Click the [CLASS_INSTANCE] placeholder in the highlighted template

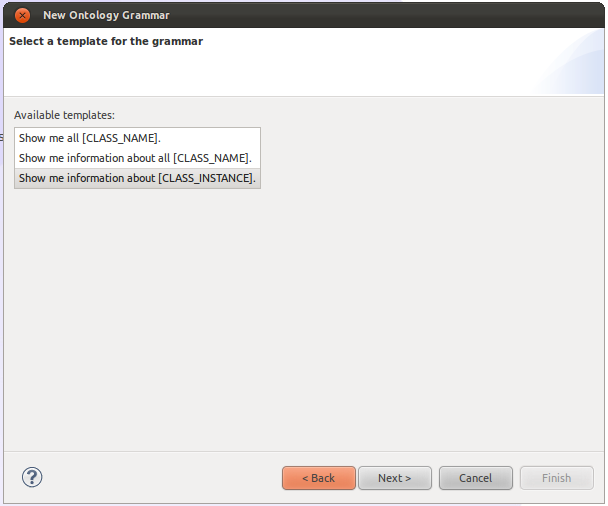point(206,178)
